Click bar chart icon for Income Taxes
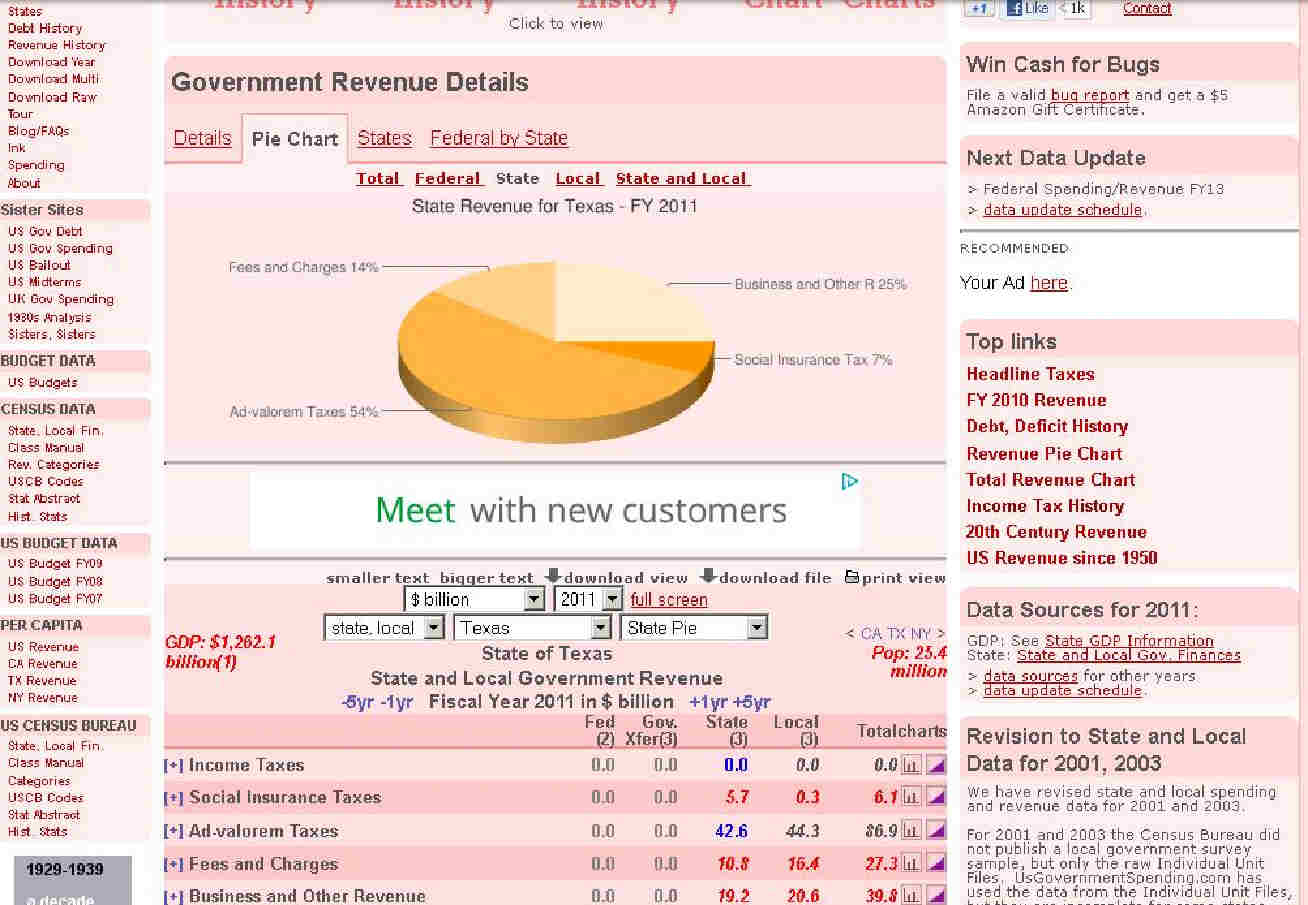The width and height of the screenshot is (1308, 905). click(911, 766)
